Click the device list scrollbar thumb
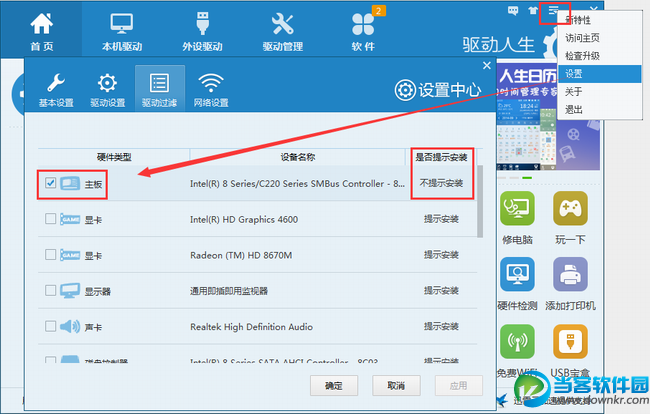Screen dimensions: 650x414 (x=480, y=201)
